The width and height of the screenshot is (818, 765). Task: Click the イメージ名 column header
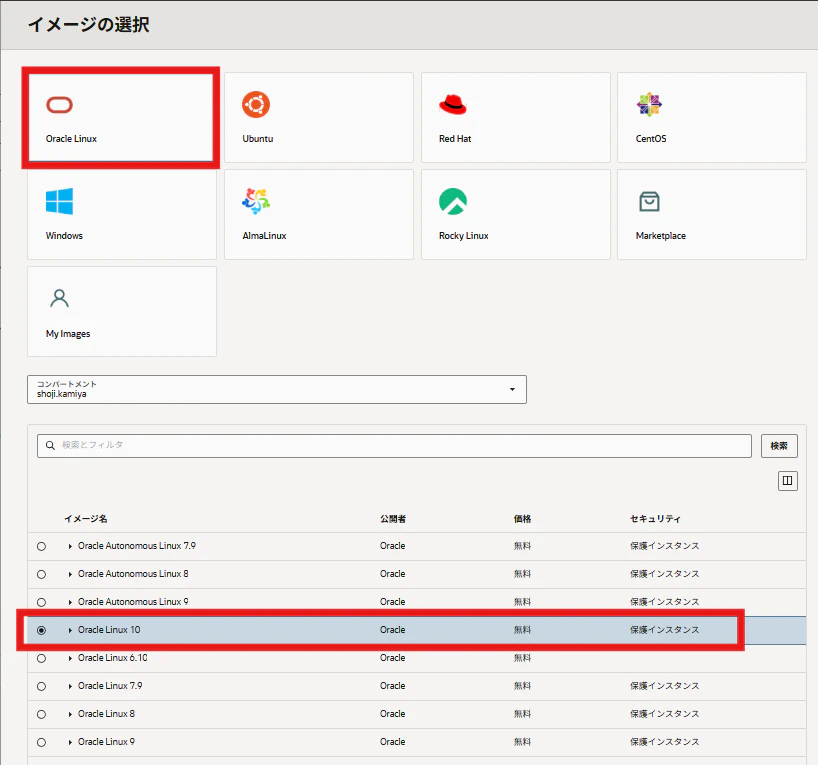tap(86, 519)
